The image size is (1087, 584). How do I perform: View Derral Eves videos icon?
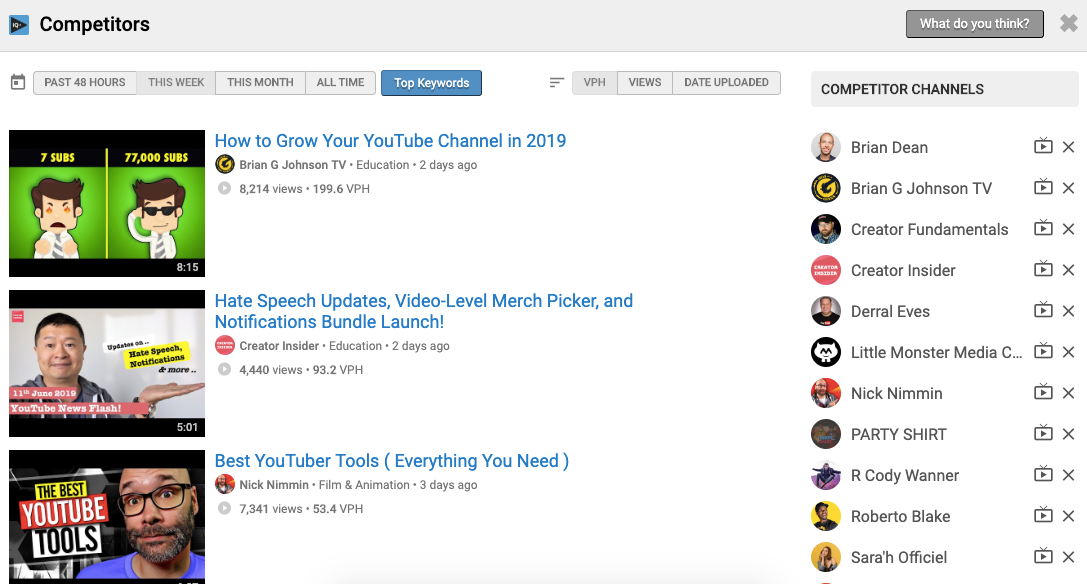[x=1043, y=310]
